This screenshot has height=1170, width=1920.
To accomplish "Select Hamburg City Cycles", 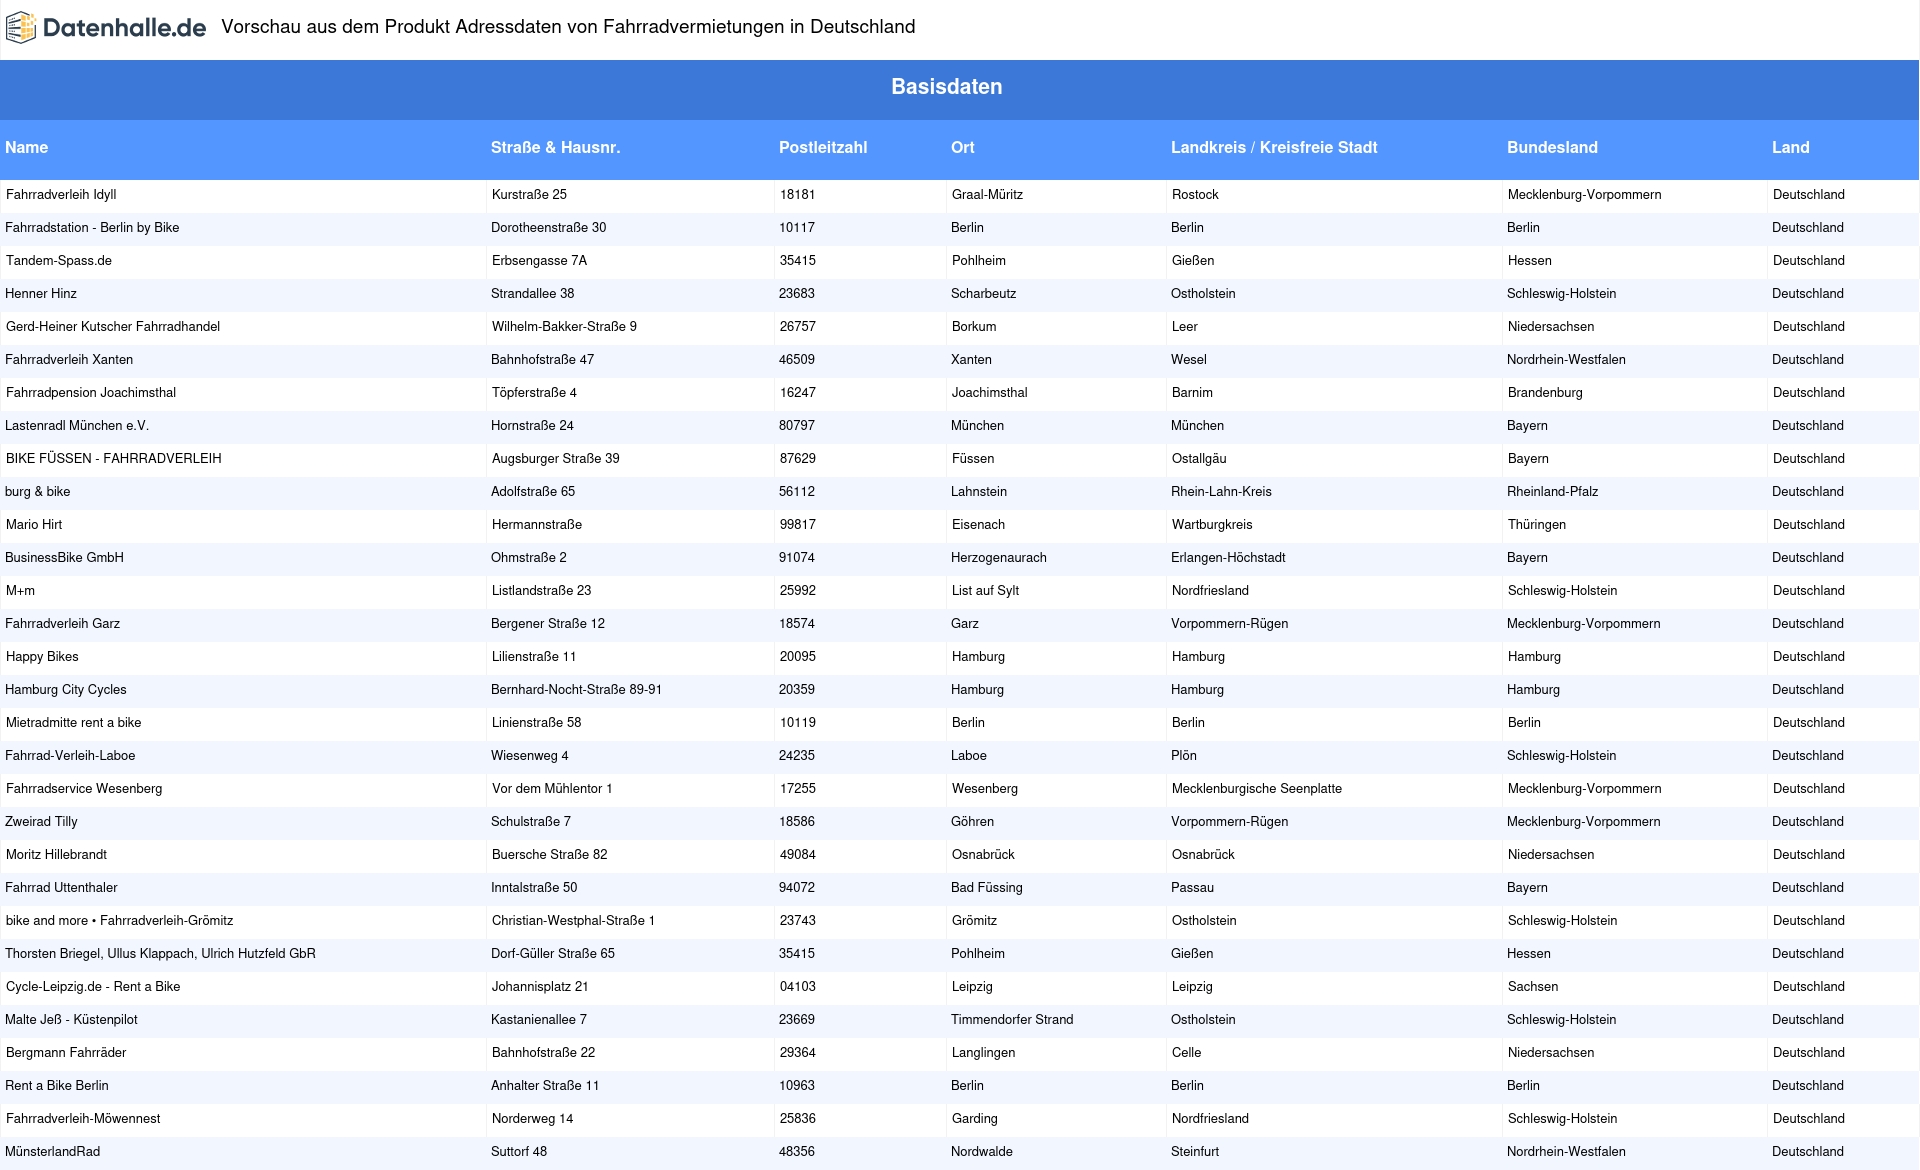I will coord(66,690).
